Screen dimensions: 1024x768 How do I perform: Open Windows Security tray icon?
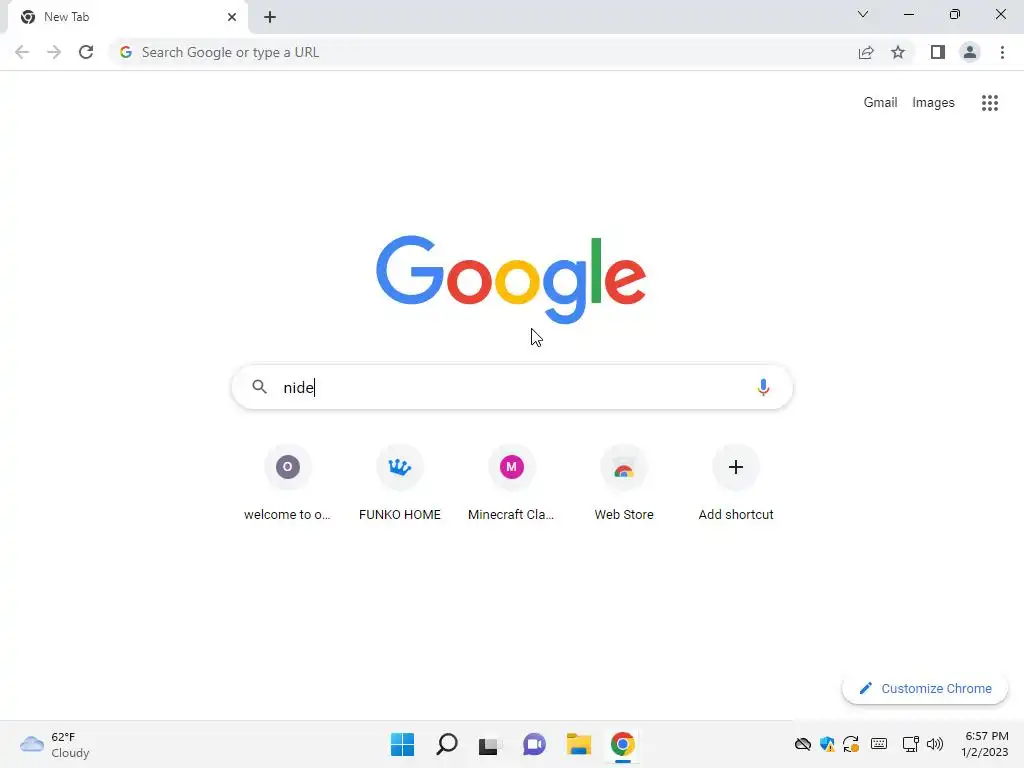pos(827,744)
